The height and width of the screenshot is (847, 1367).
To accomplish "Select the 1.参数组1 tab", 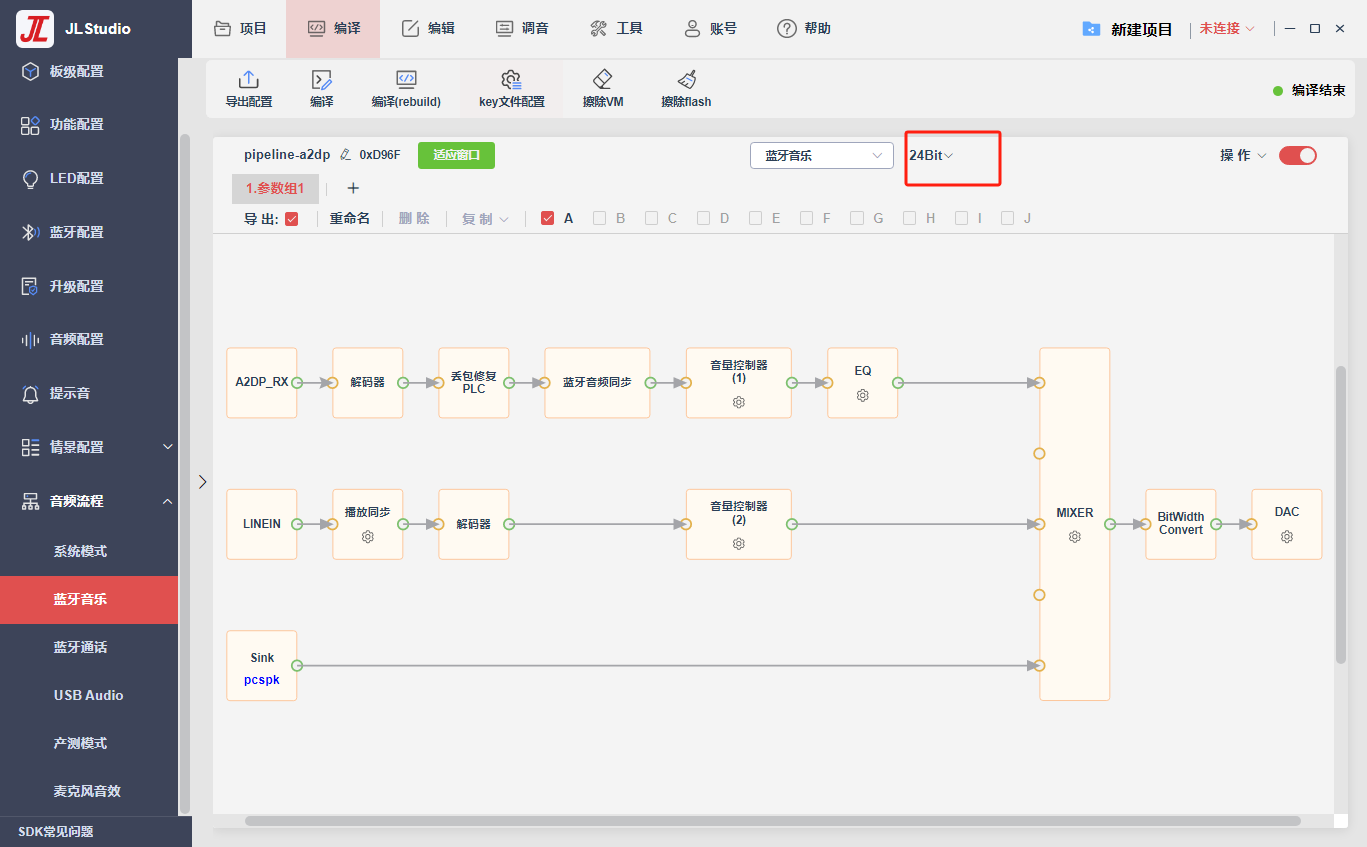I will [x=275, y=188].
